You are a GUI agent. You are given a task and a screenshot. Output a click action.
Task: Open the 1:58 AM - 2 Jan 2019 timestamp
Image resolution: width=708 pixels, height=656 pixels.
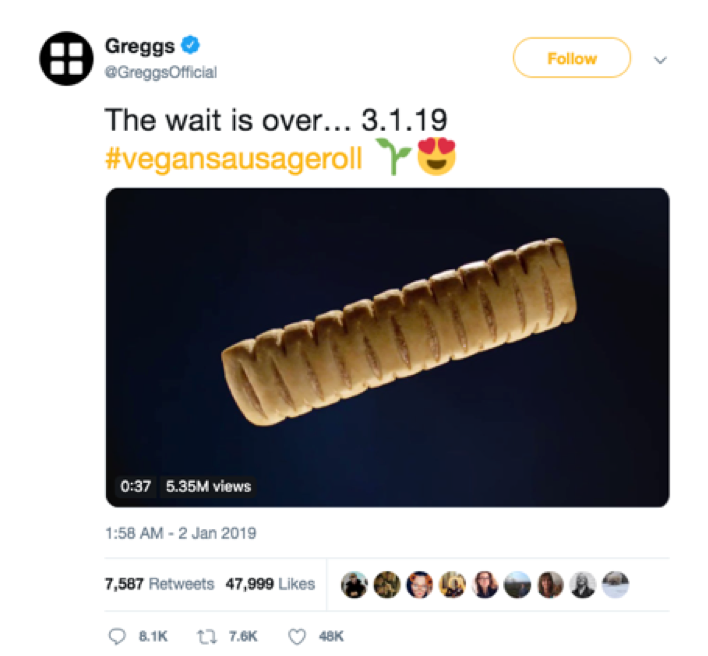point(181,534)
